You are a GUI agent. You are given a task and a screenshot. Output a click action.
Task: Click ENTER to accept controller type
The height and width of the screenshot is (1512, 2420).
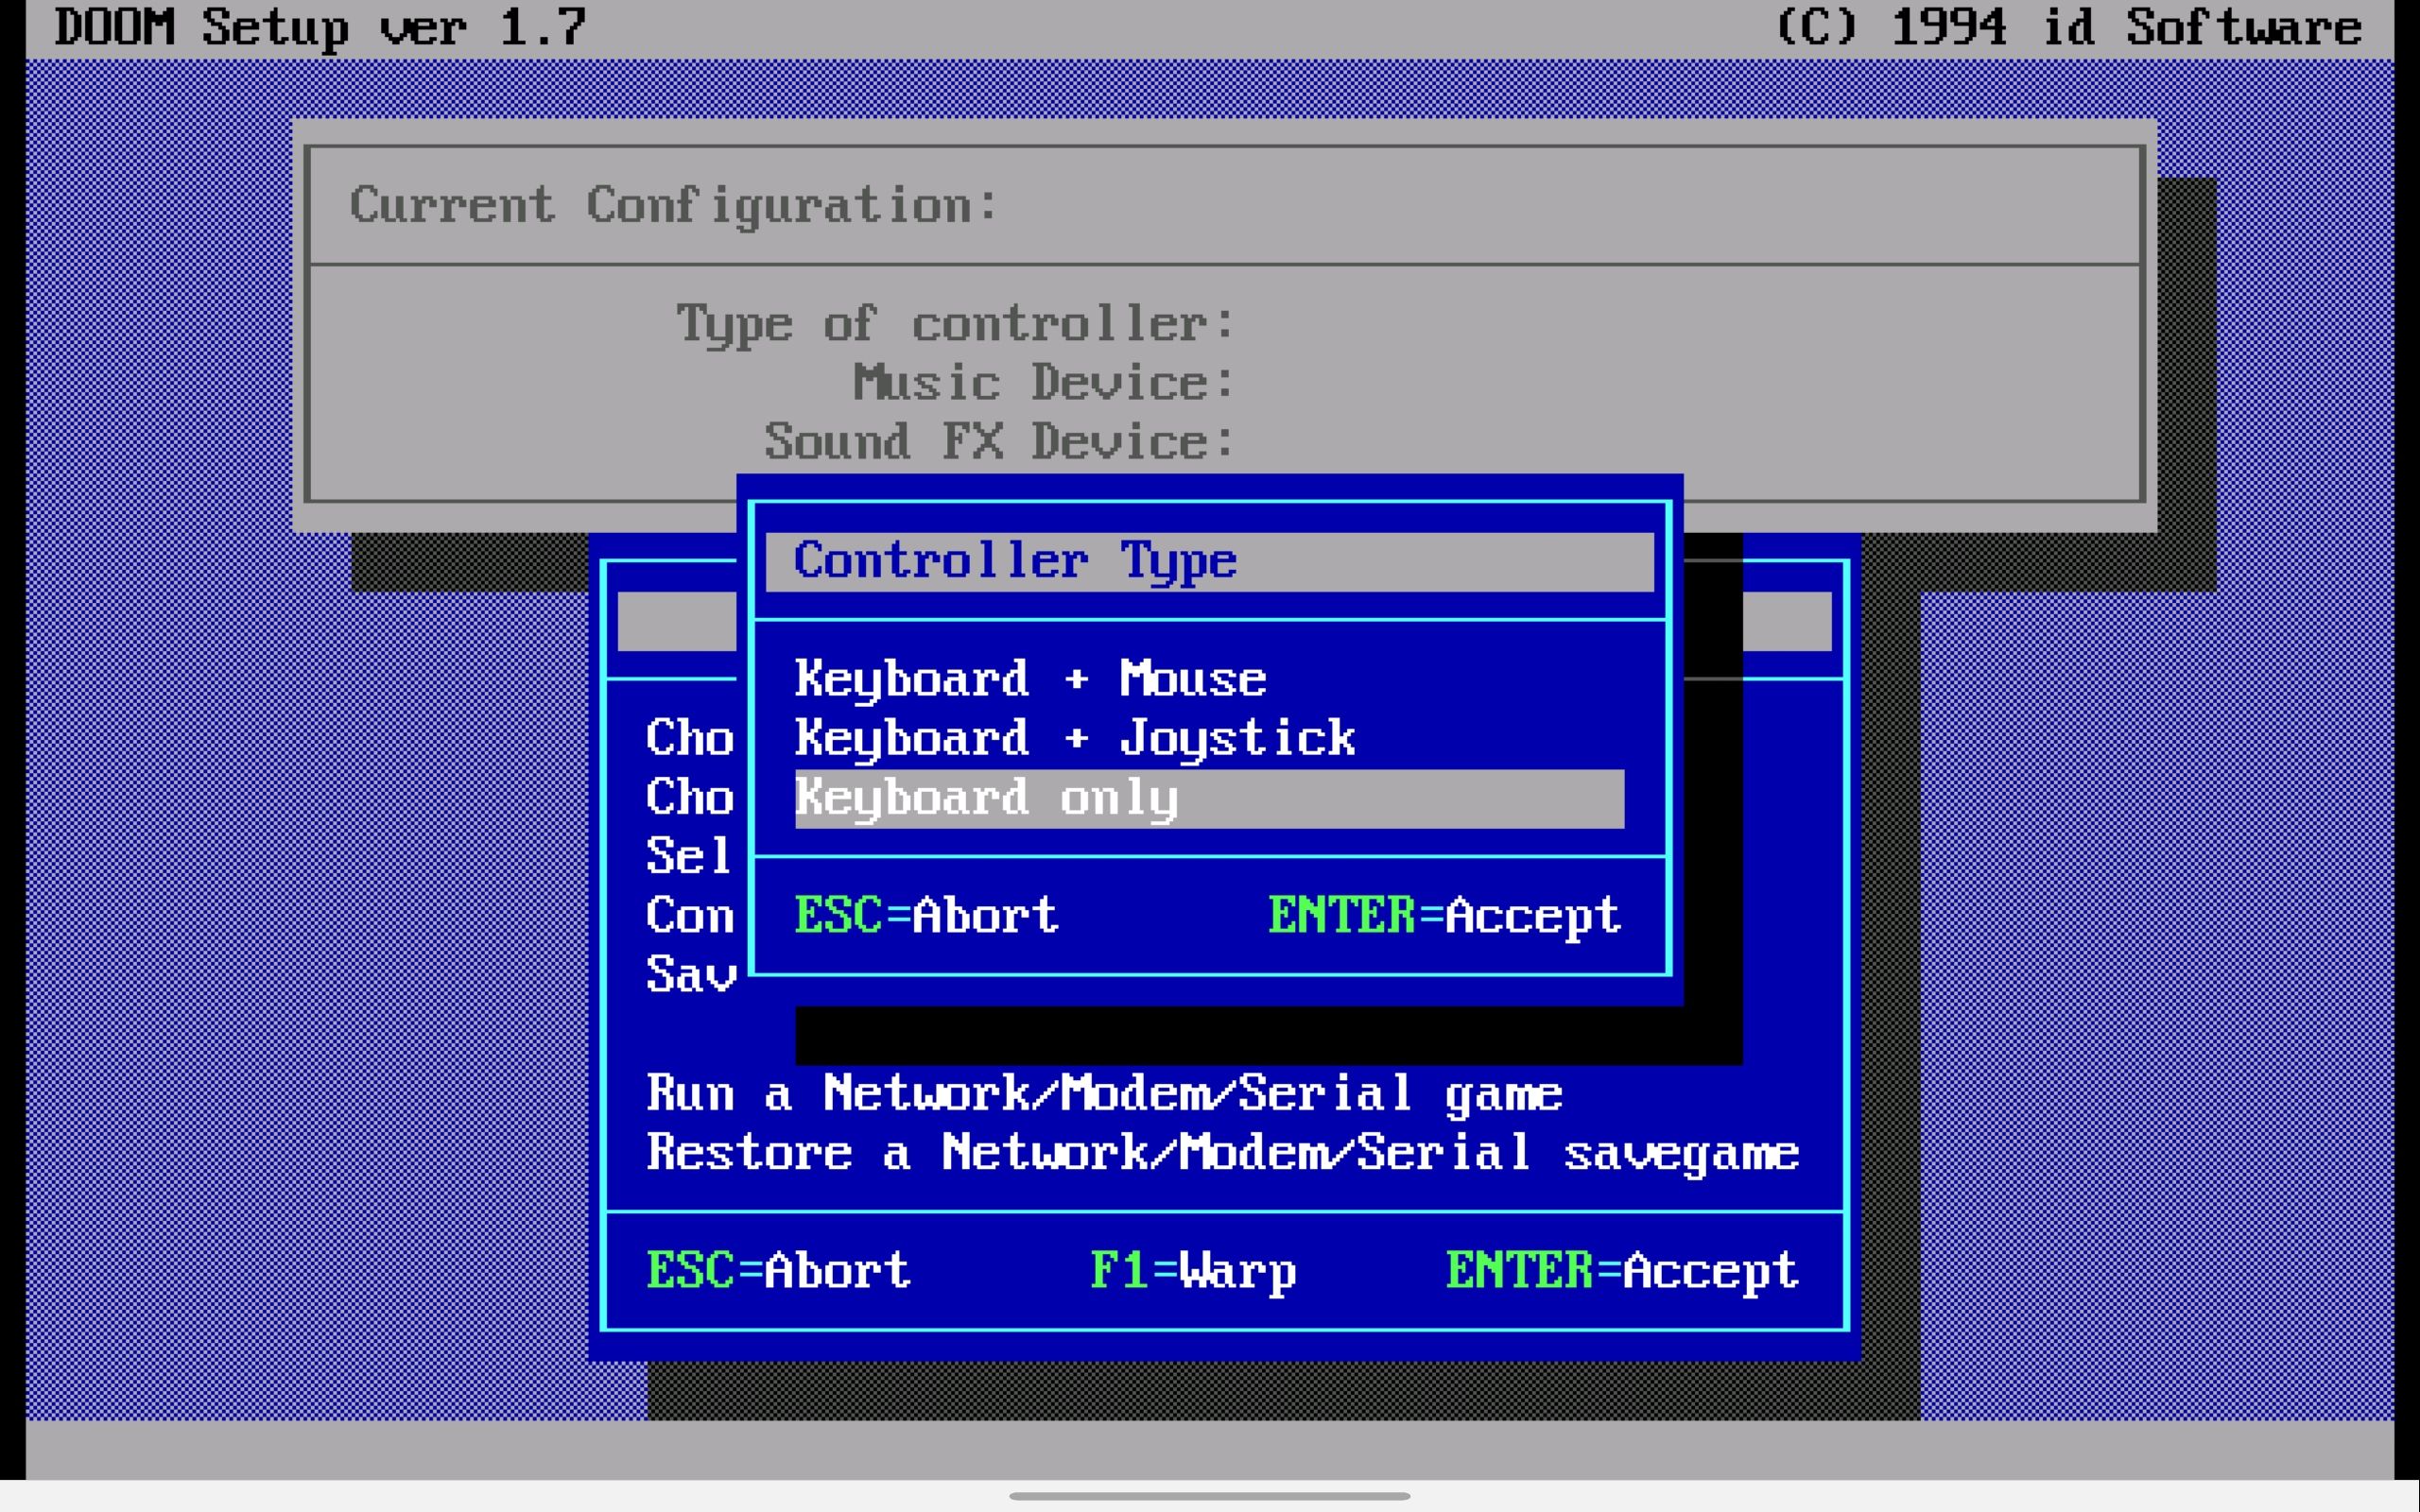(x=1441, y=915)
